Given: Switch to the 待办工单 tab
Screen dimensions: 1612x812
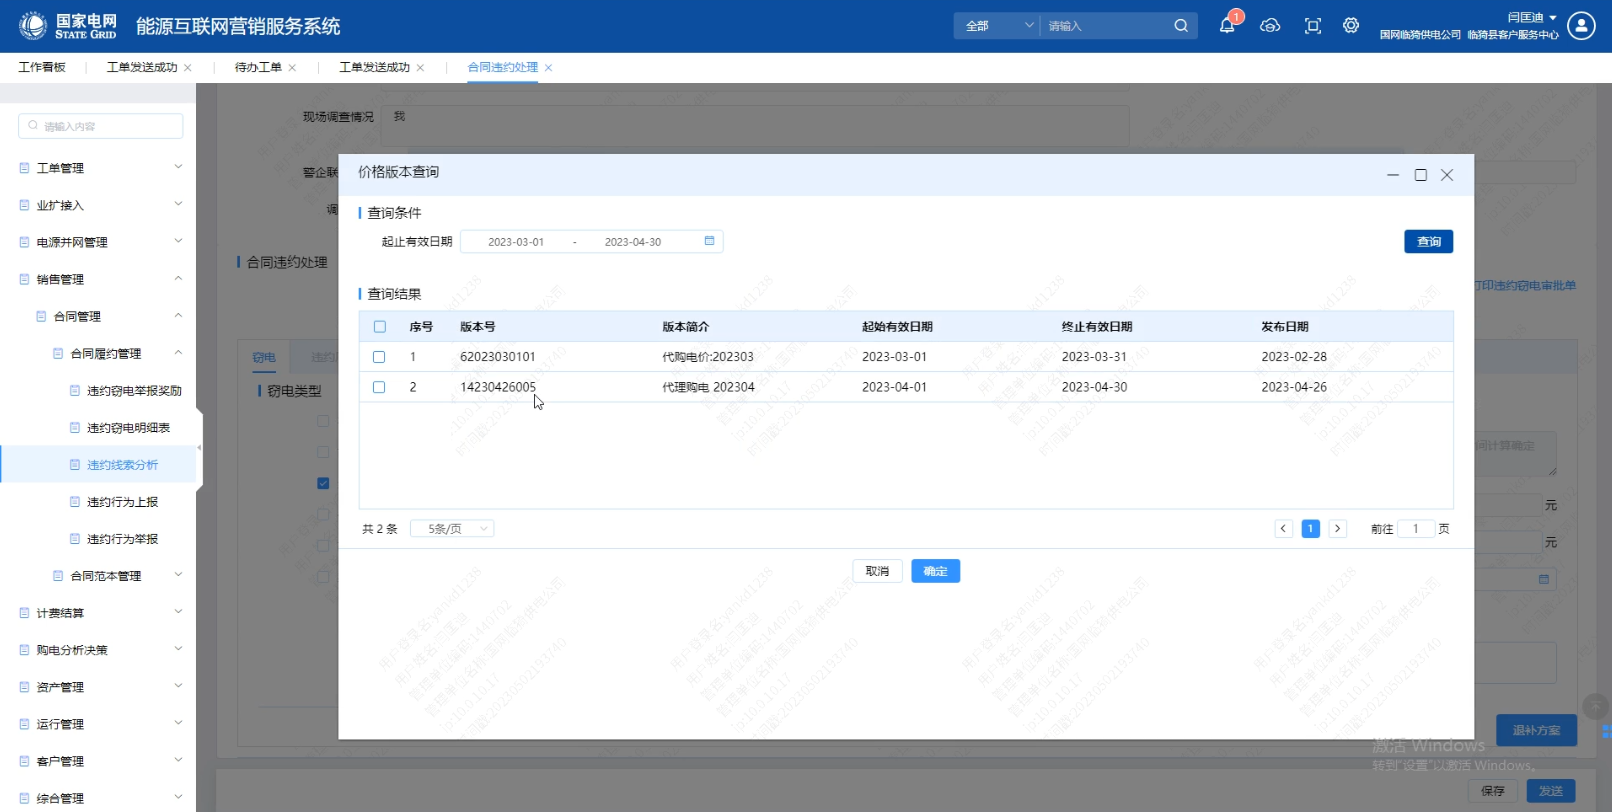Looking at the screenshot, I should pyautogui.click(x=258, y=67).
